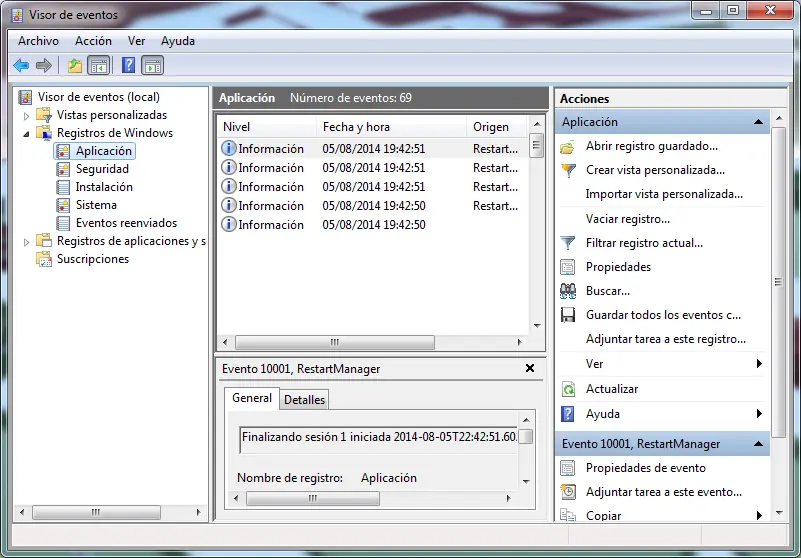Open Vistas personalizadas folder
801x558 pixels.
[x=112, y=115]
